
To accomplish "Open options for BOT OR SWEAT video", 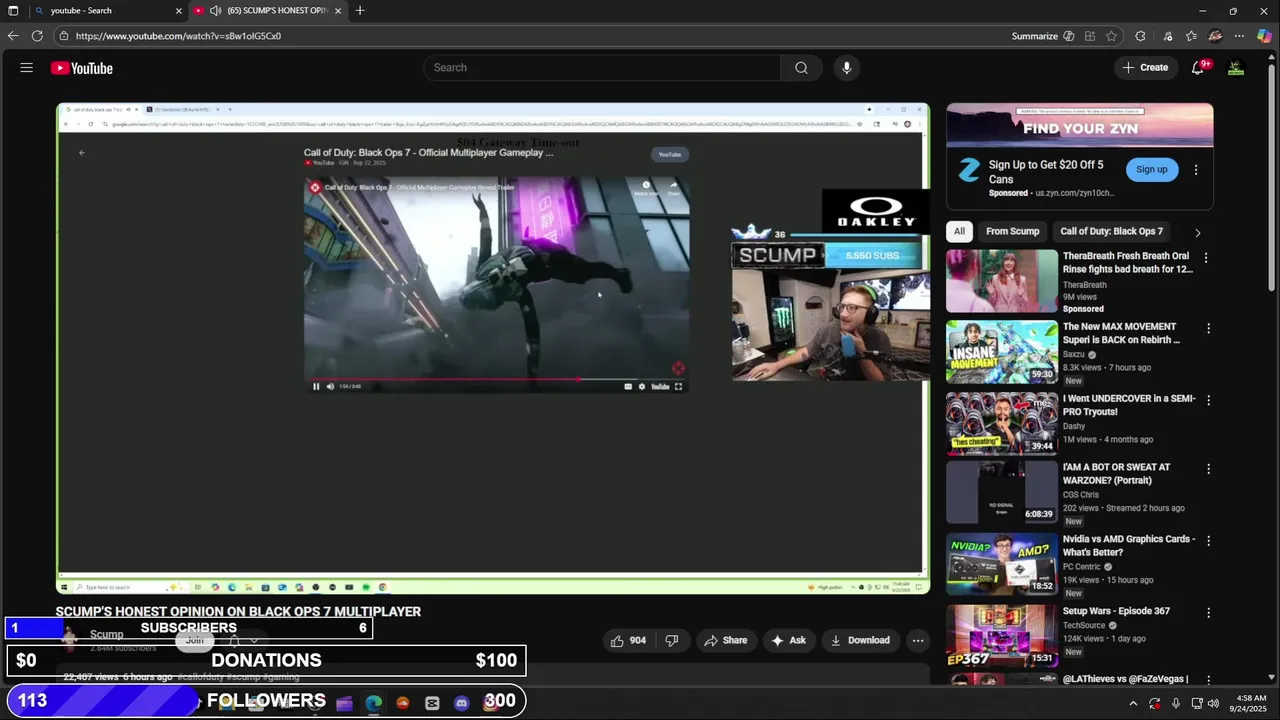I will pos(1208,469).
